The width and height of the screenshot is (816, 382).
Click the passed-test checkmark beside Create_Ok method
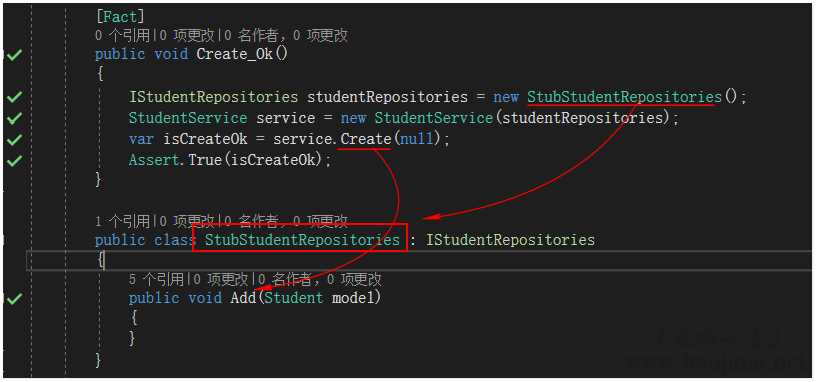[14, 54]
